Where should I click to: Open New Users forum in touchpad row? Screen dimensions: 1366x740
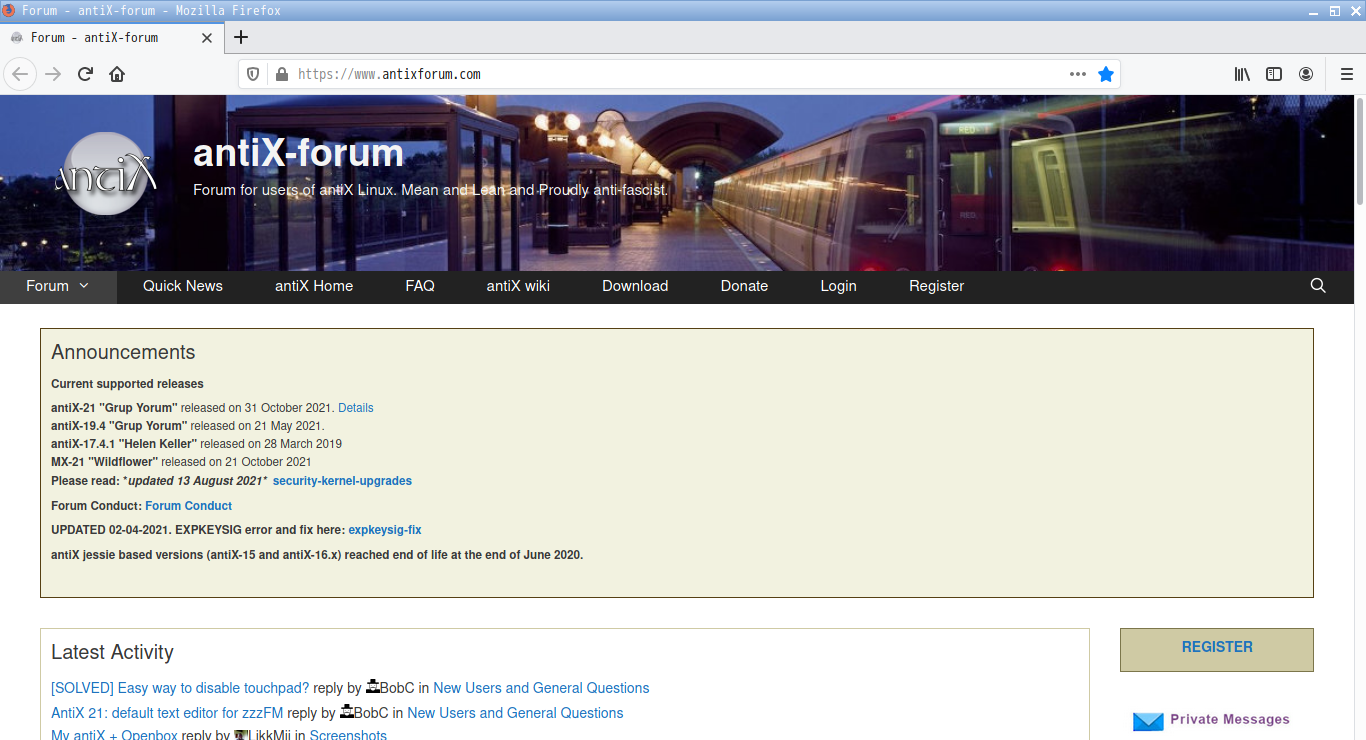[x=541, y=688]
